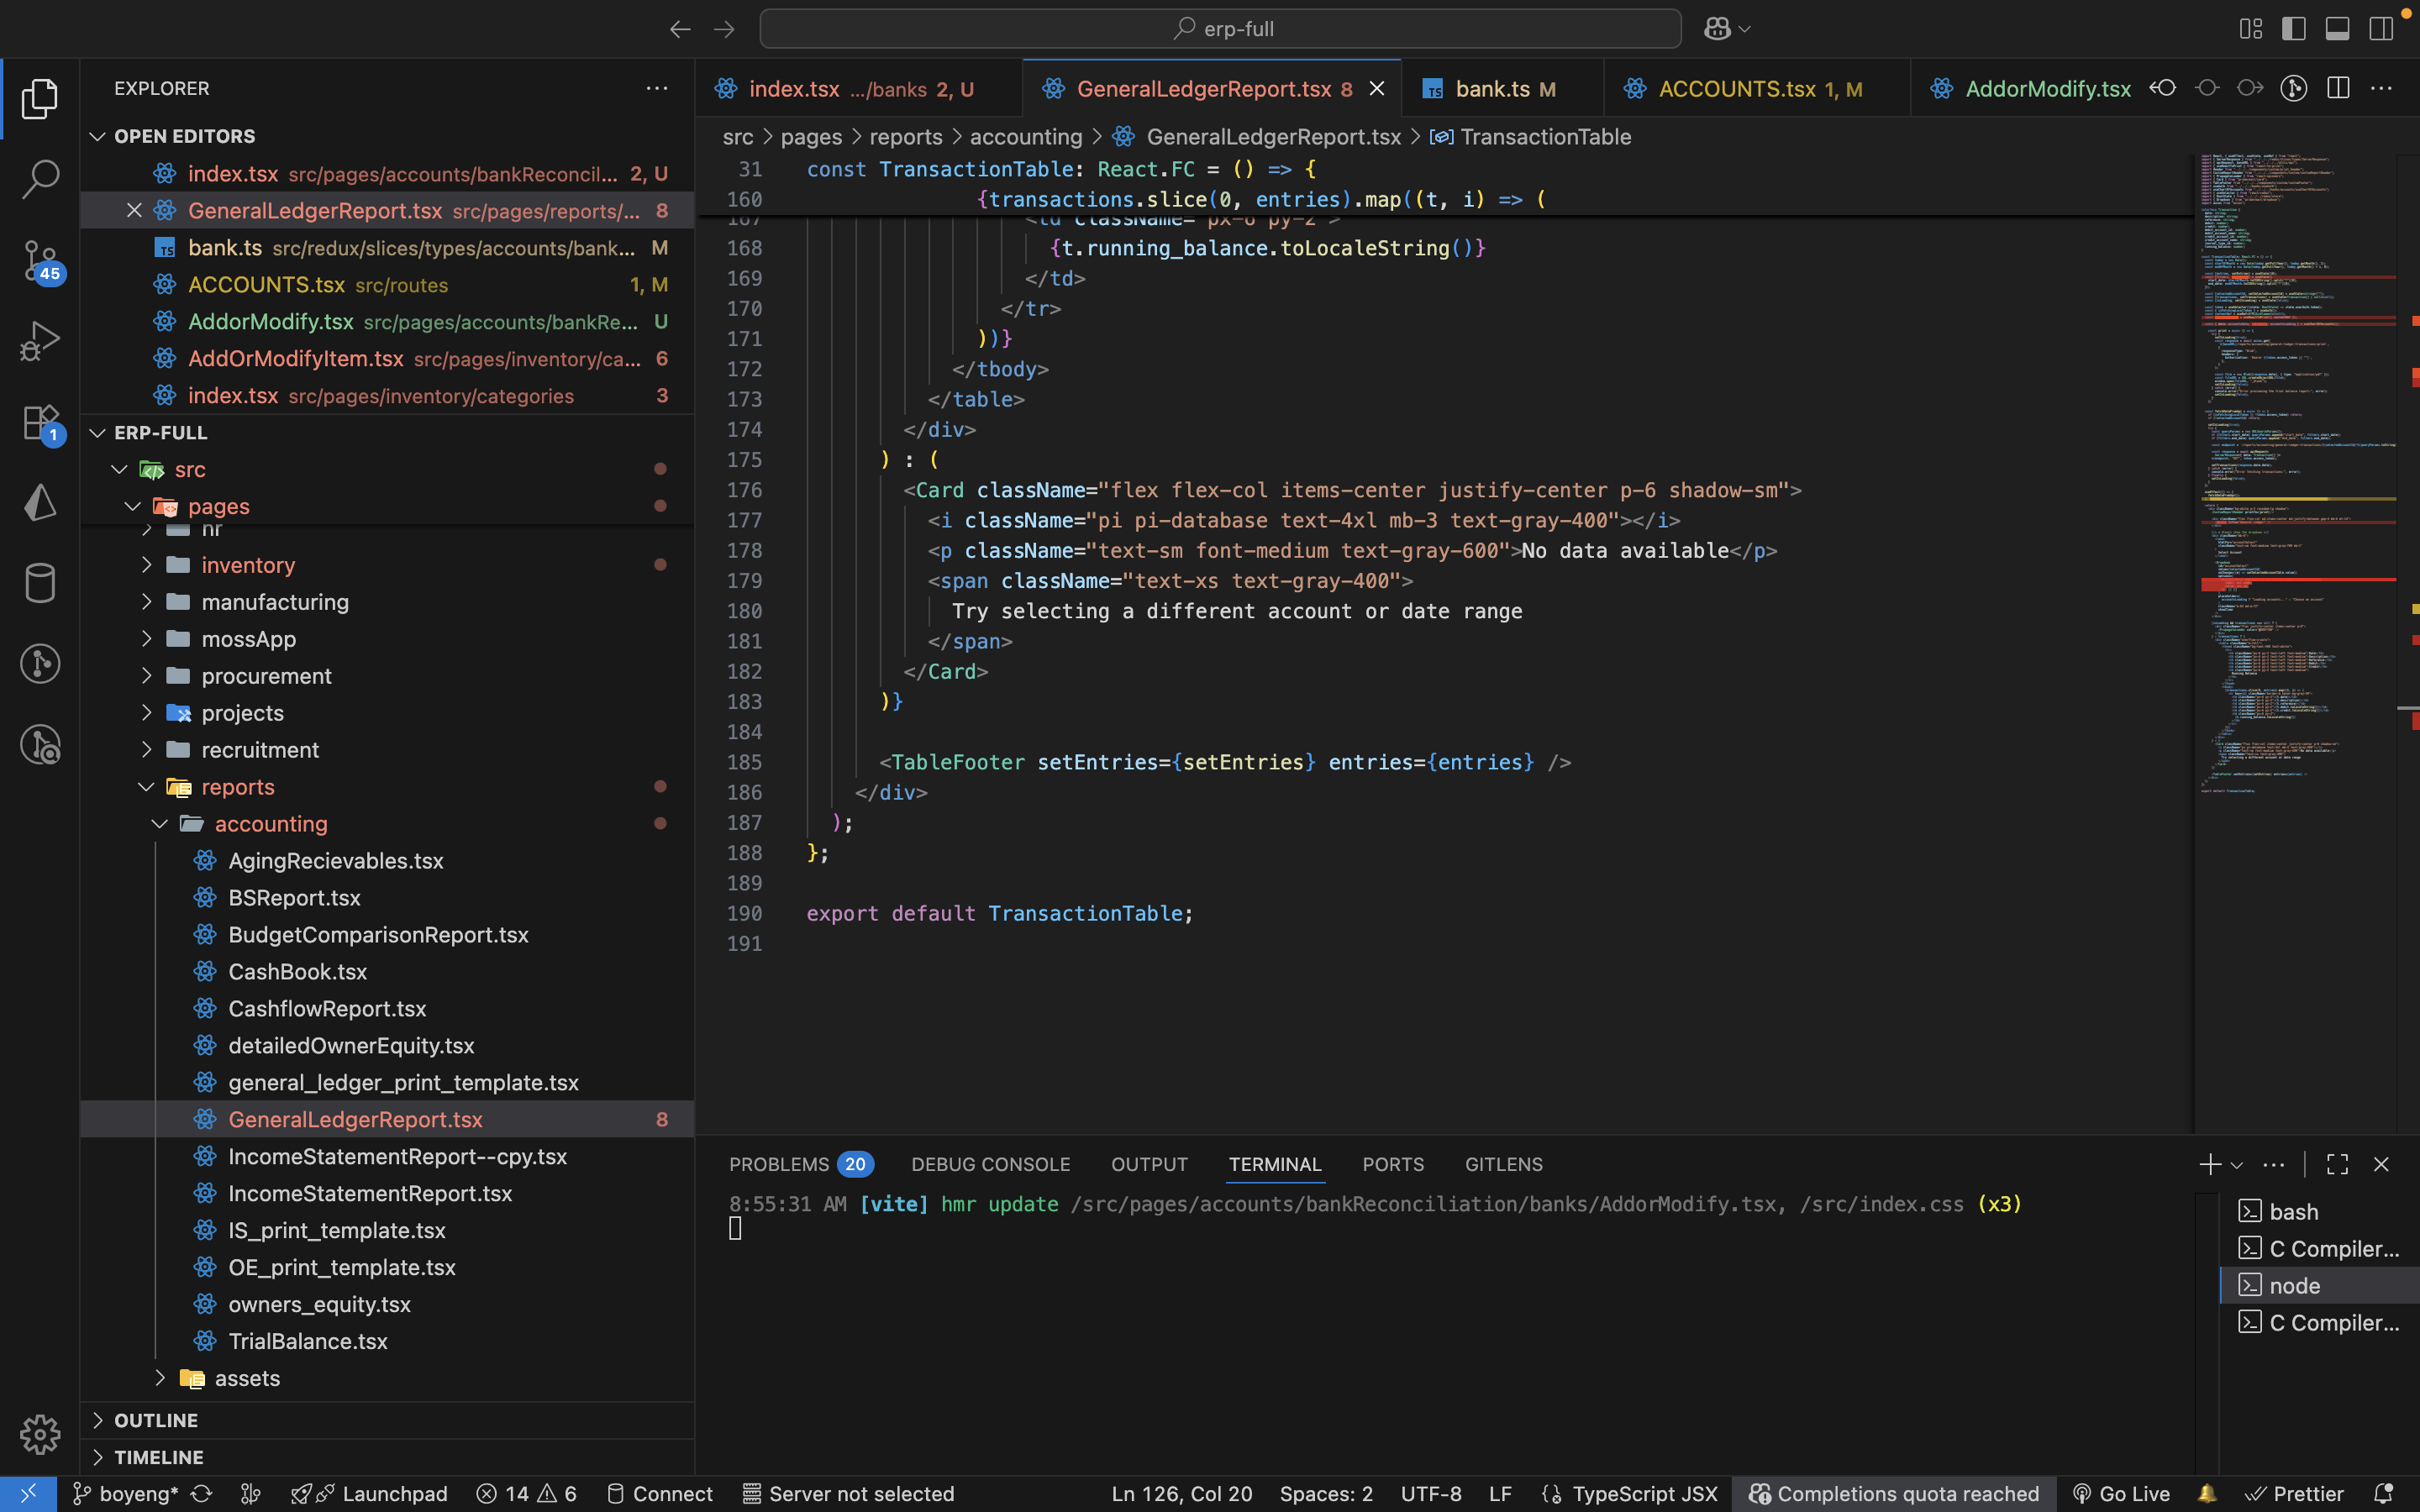Viewport: 2420px width, 1512px height.
Task: Open the Manage settings gear
Action: 40,1434
